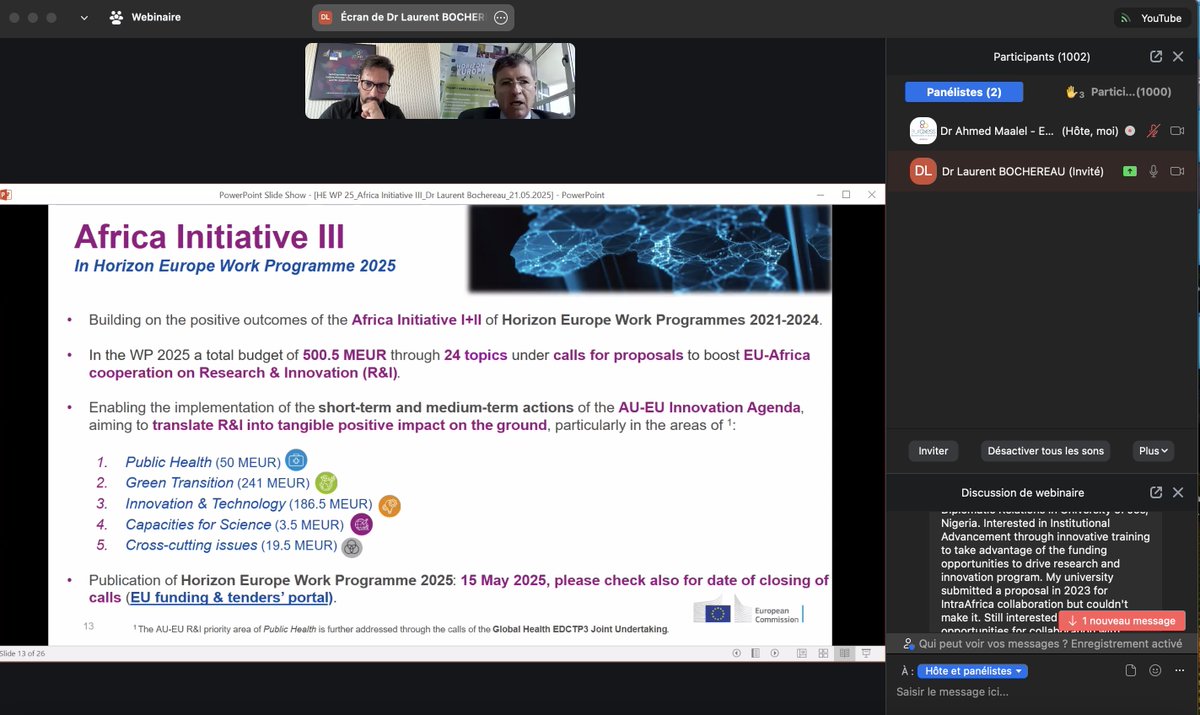This screenshot has width=1200, height=715.
Task: Switch to the Panélistes (2) tab
Action: (x=964, y=92)
